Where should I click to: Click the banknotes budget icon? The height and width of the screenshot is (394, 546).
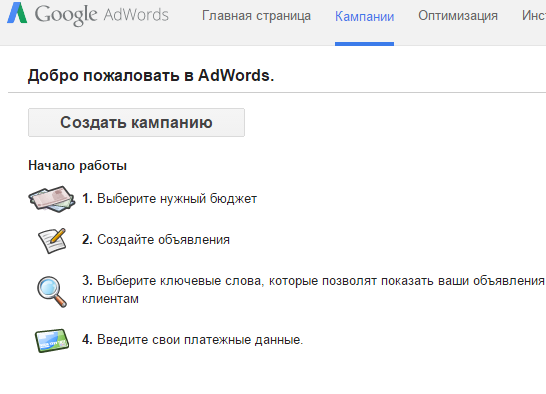(x=52, y=199)
